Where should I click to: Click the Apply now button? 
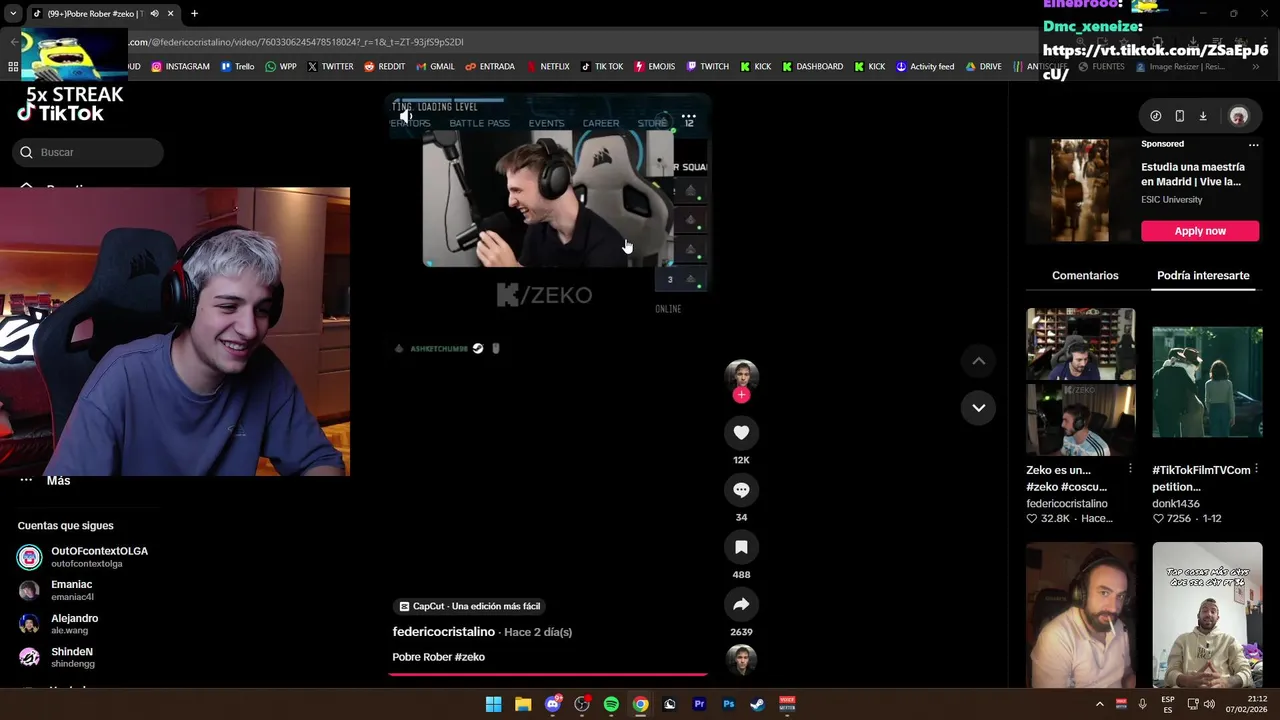(1200, 231)
